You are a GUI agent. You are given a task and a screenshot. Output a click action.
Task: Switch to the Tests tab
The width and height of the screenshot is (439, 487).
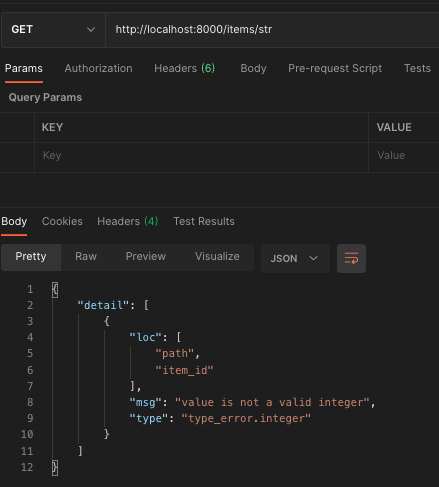point(417,68)
